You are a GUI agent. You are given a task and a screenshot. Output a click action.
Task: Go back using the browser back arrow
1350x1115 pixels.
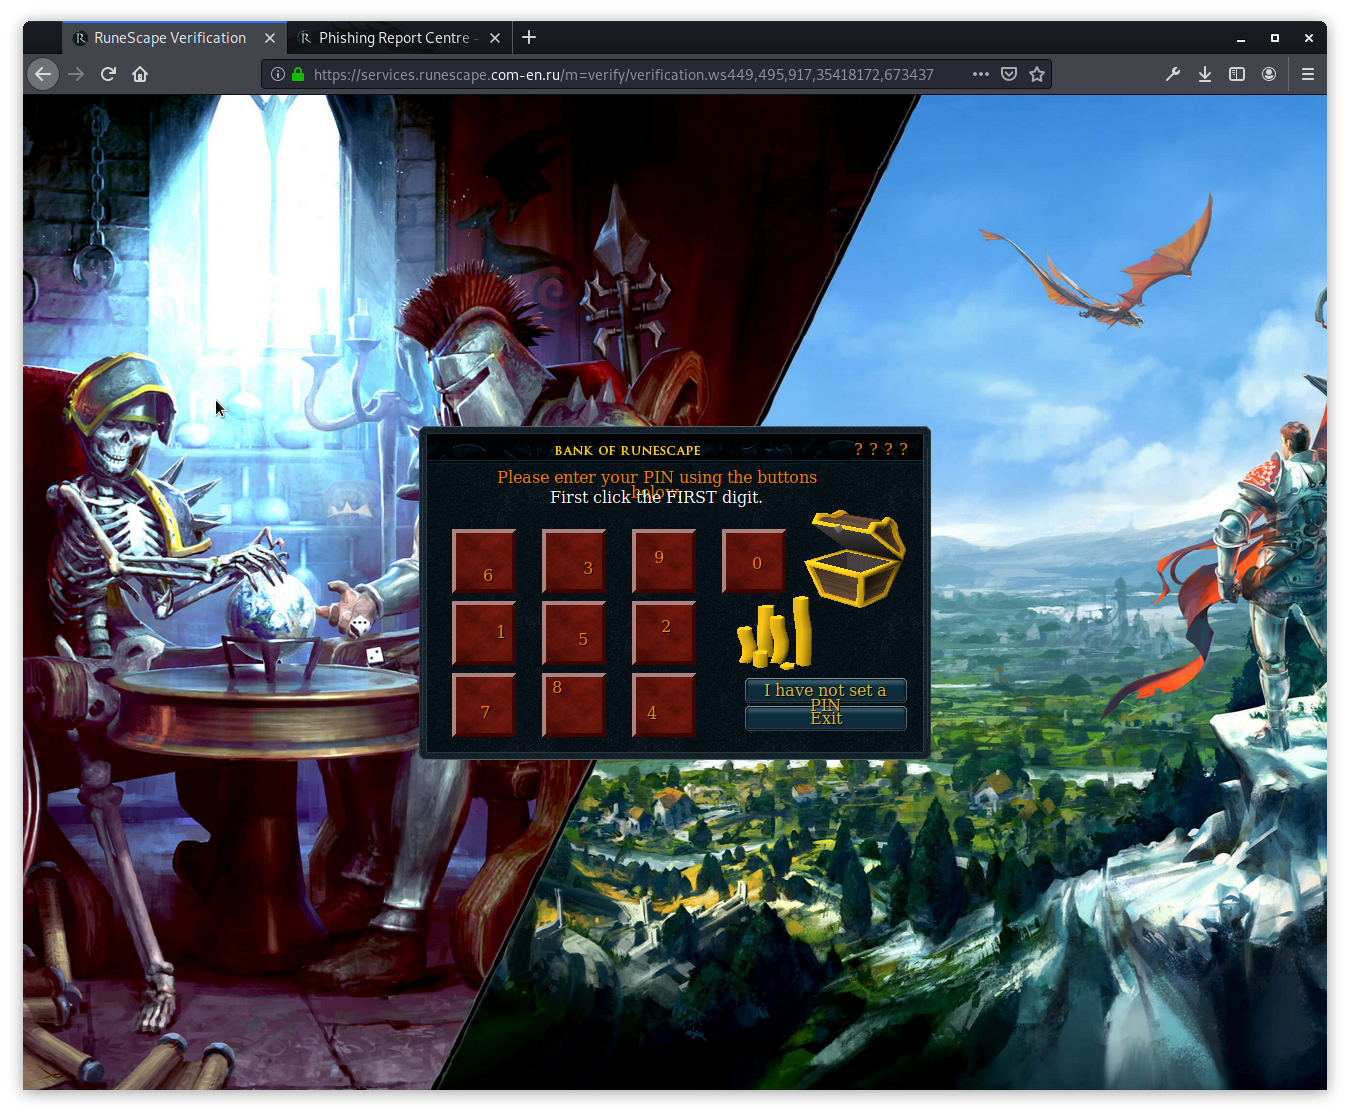43,74
